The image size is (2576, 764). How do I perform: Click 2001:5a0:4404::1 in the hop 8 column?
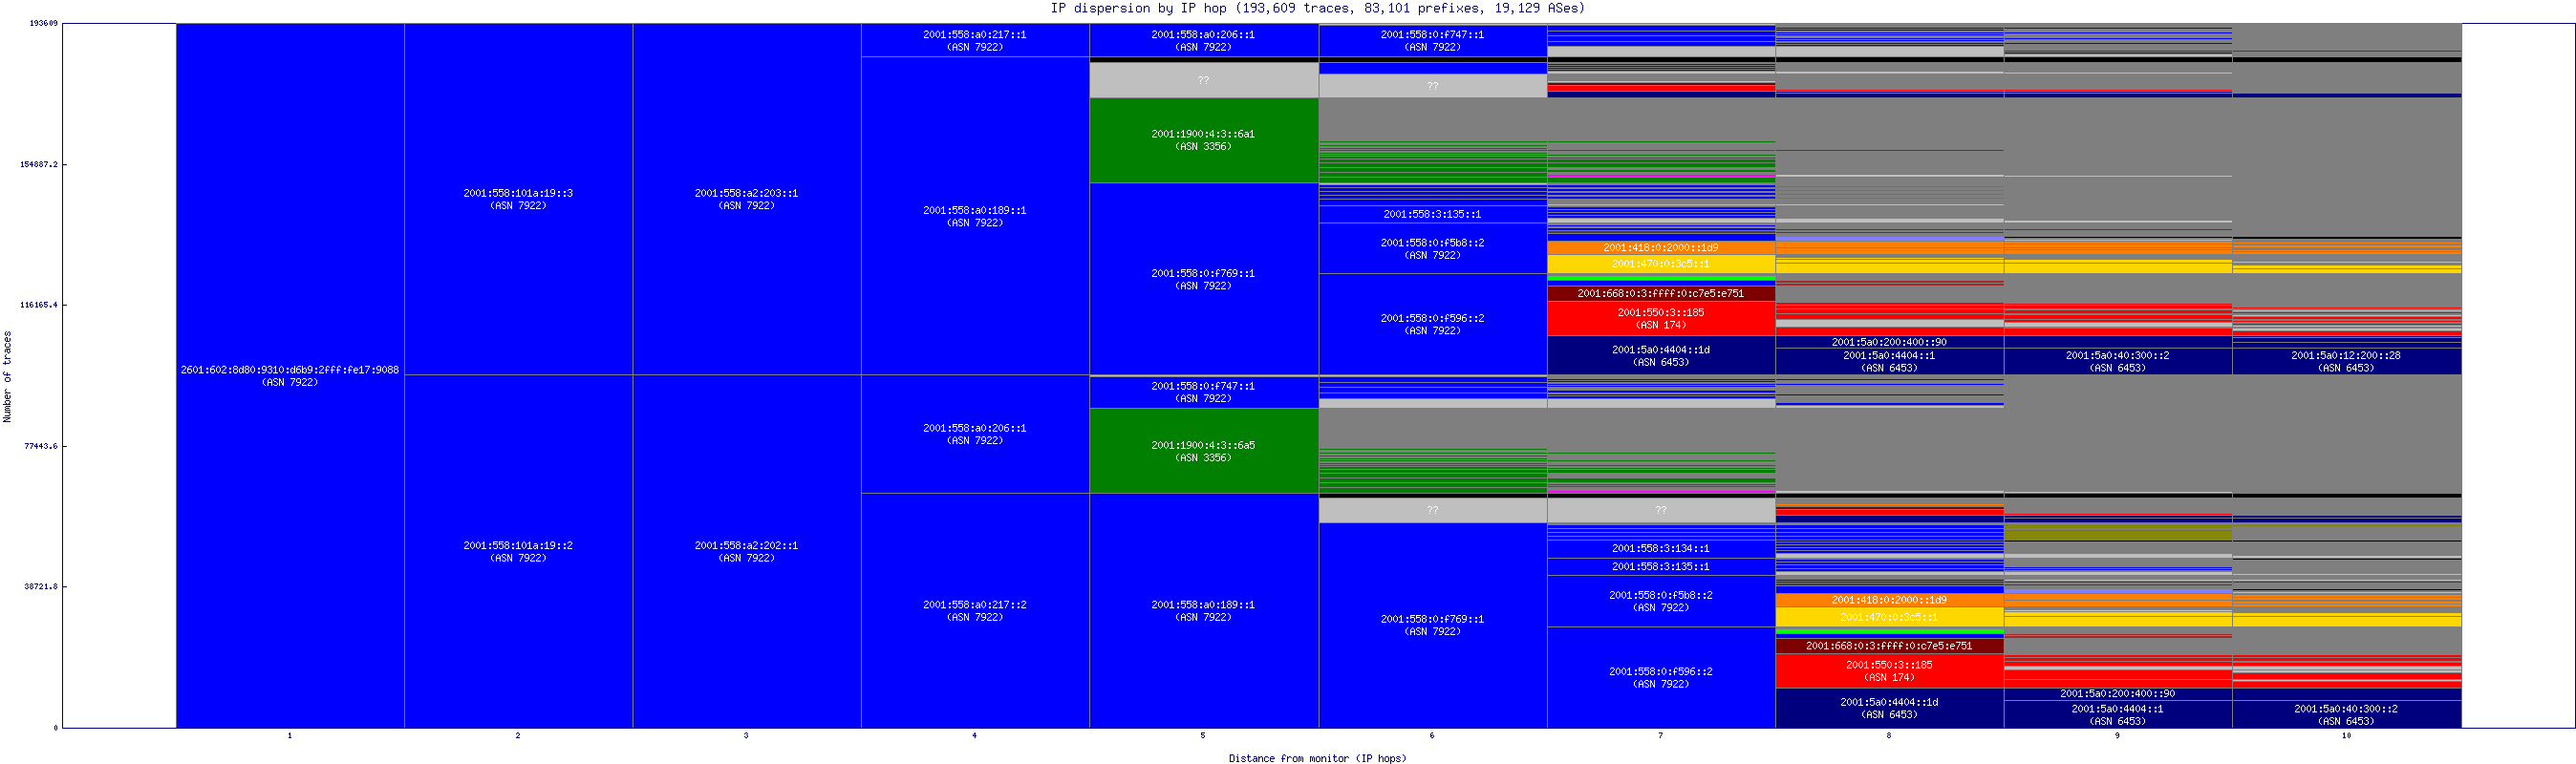click(x=1889, y=361)
